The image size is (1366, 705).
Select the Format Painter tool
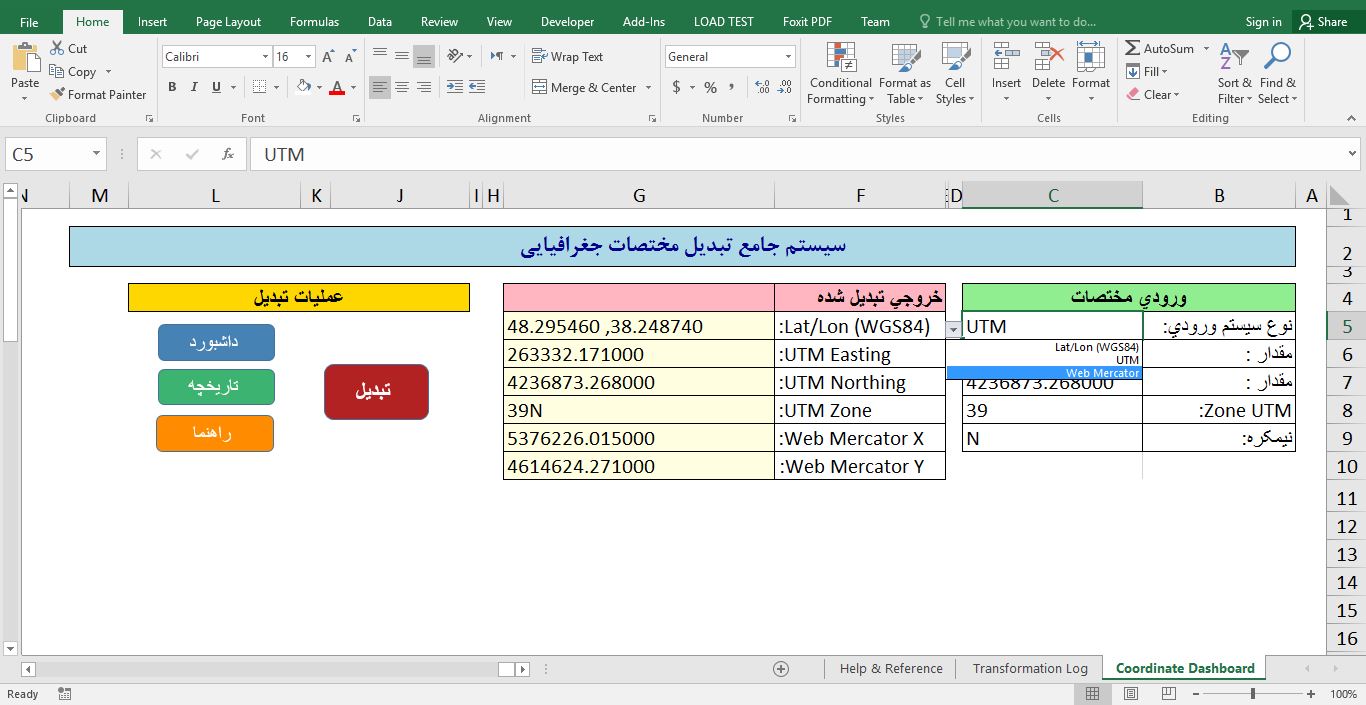[97, 94]
